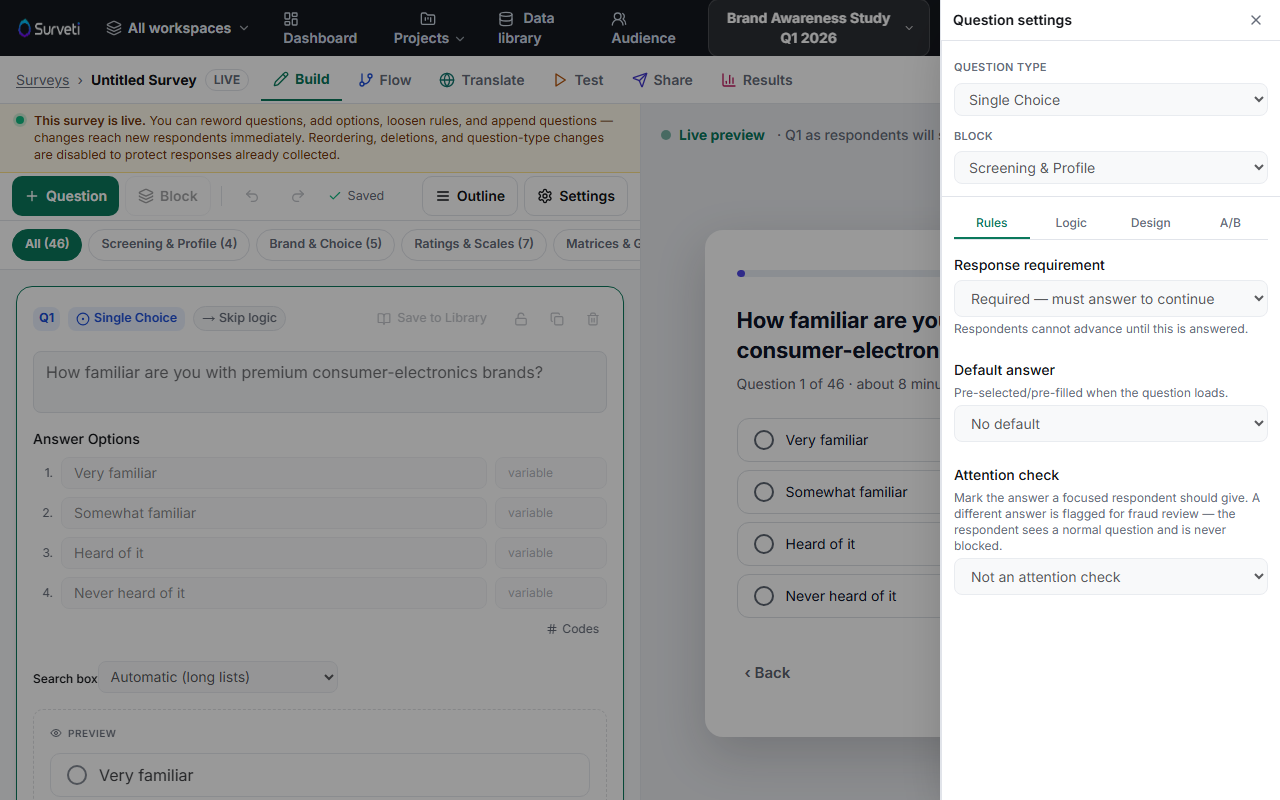
Task: Select Very familiar radio in builder preview
Action: pyautogui.click(x=77, y=775)
